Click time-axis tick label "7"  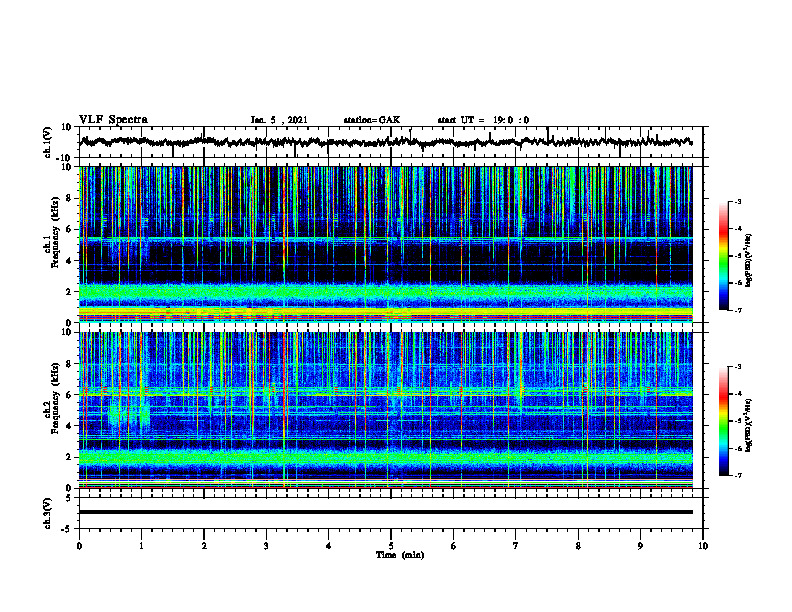pyautogui.click(x=516, y=546)
